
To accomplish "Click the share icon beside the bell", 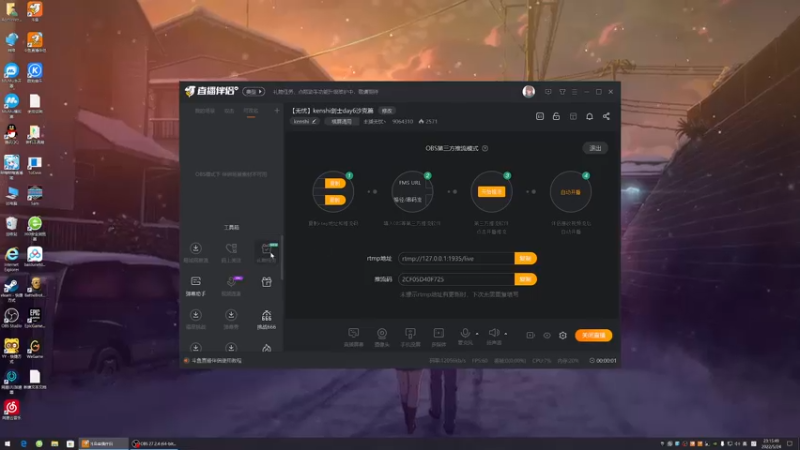I will (x=606, y=116).
